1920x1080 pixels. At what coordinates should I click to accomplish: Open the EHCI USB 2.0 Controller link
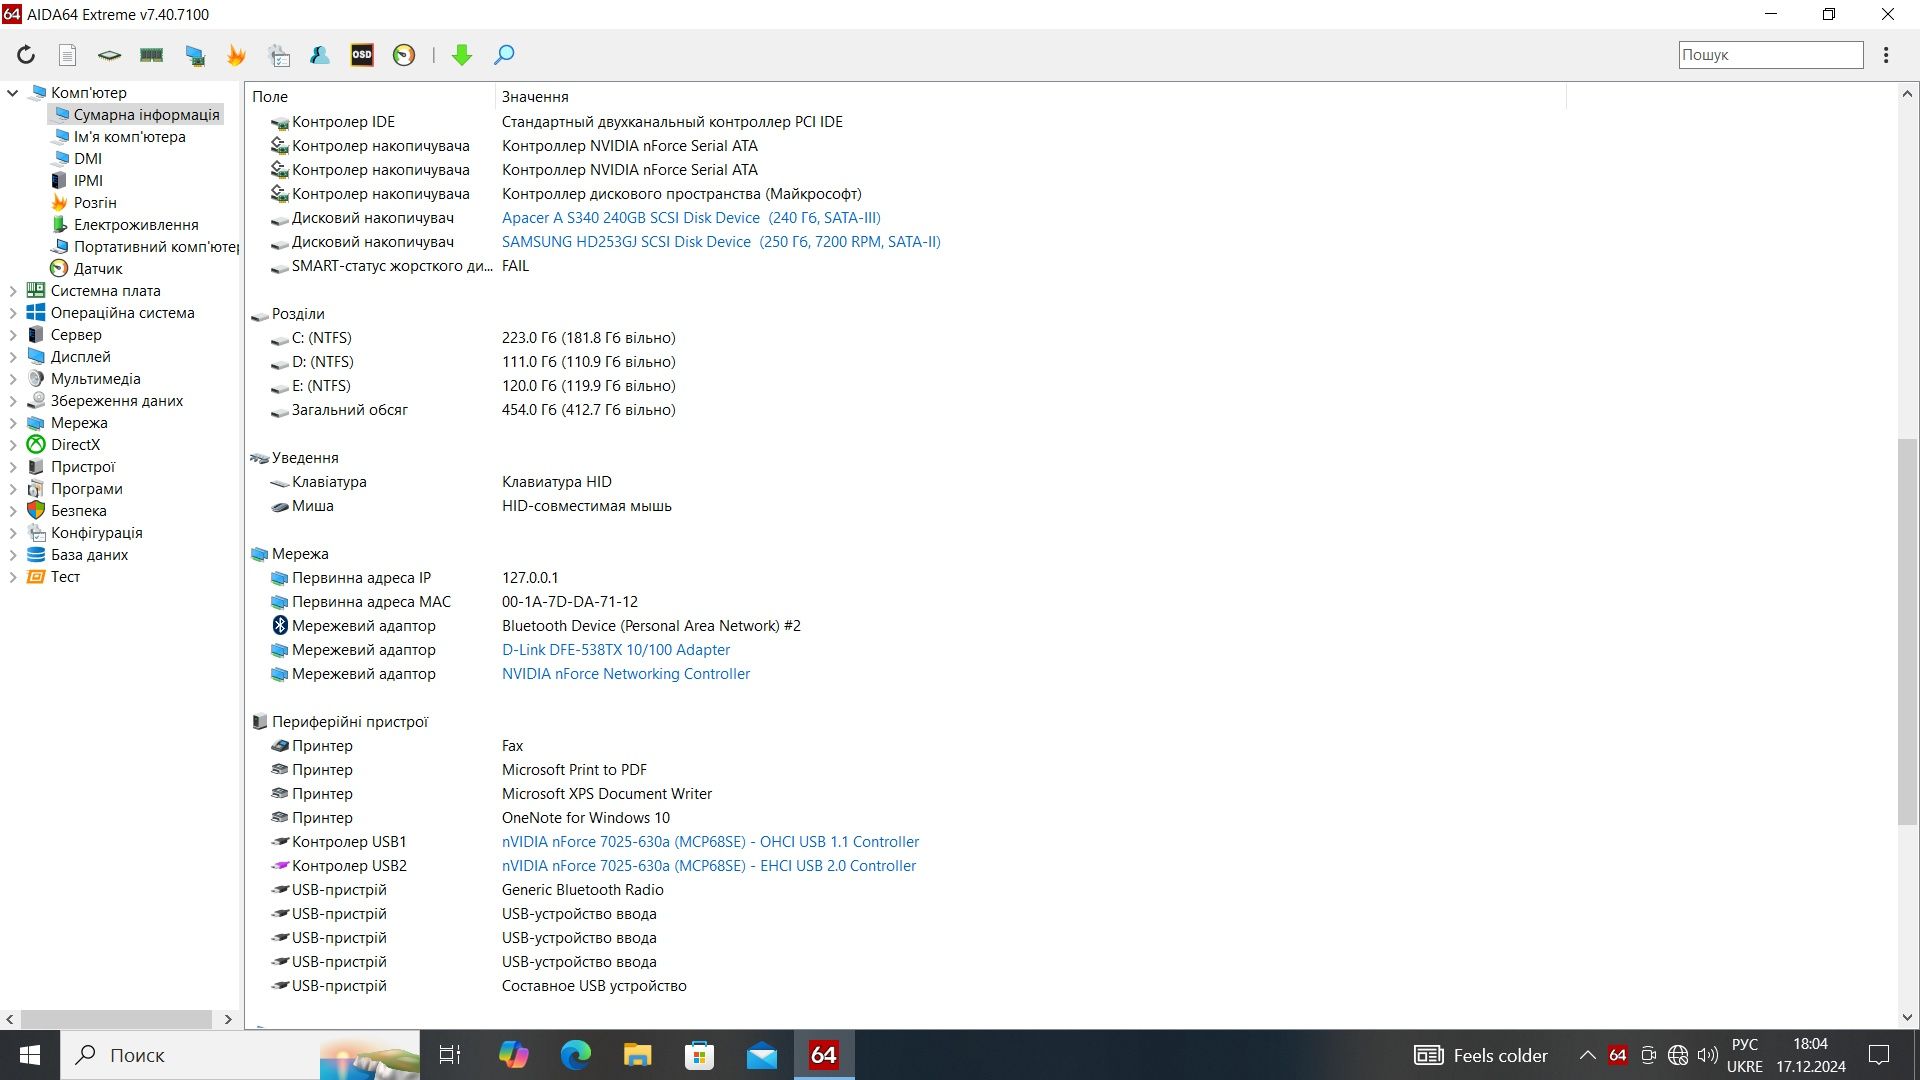pos(709,866)
